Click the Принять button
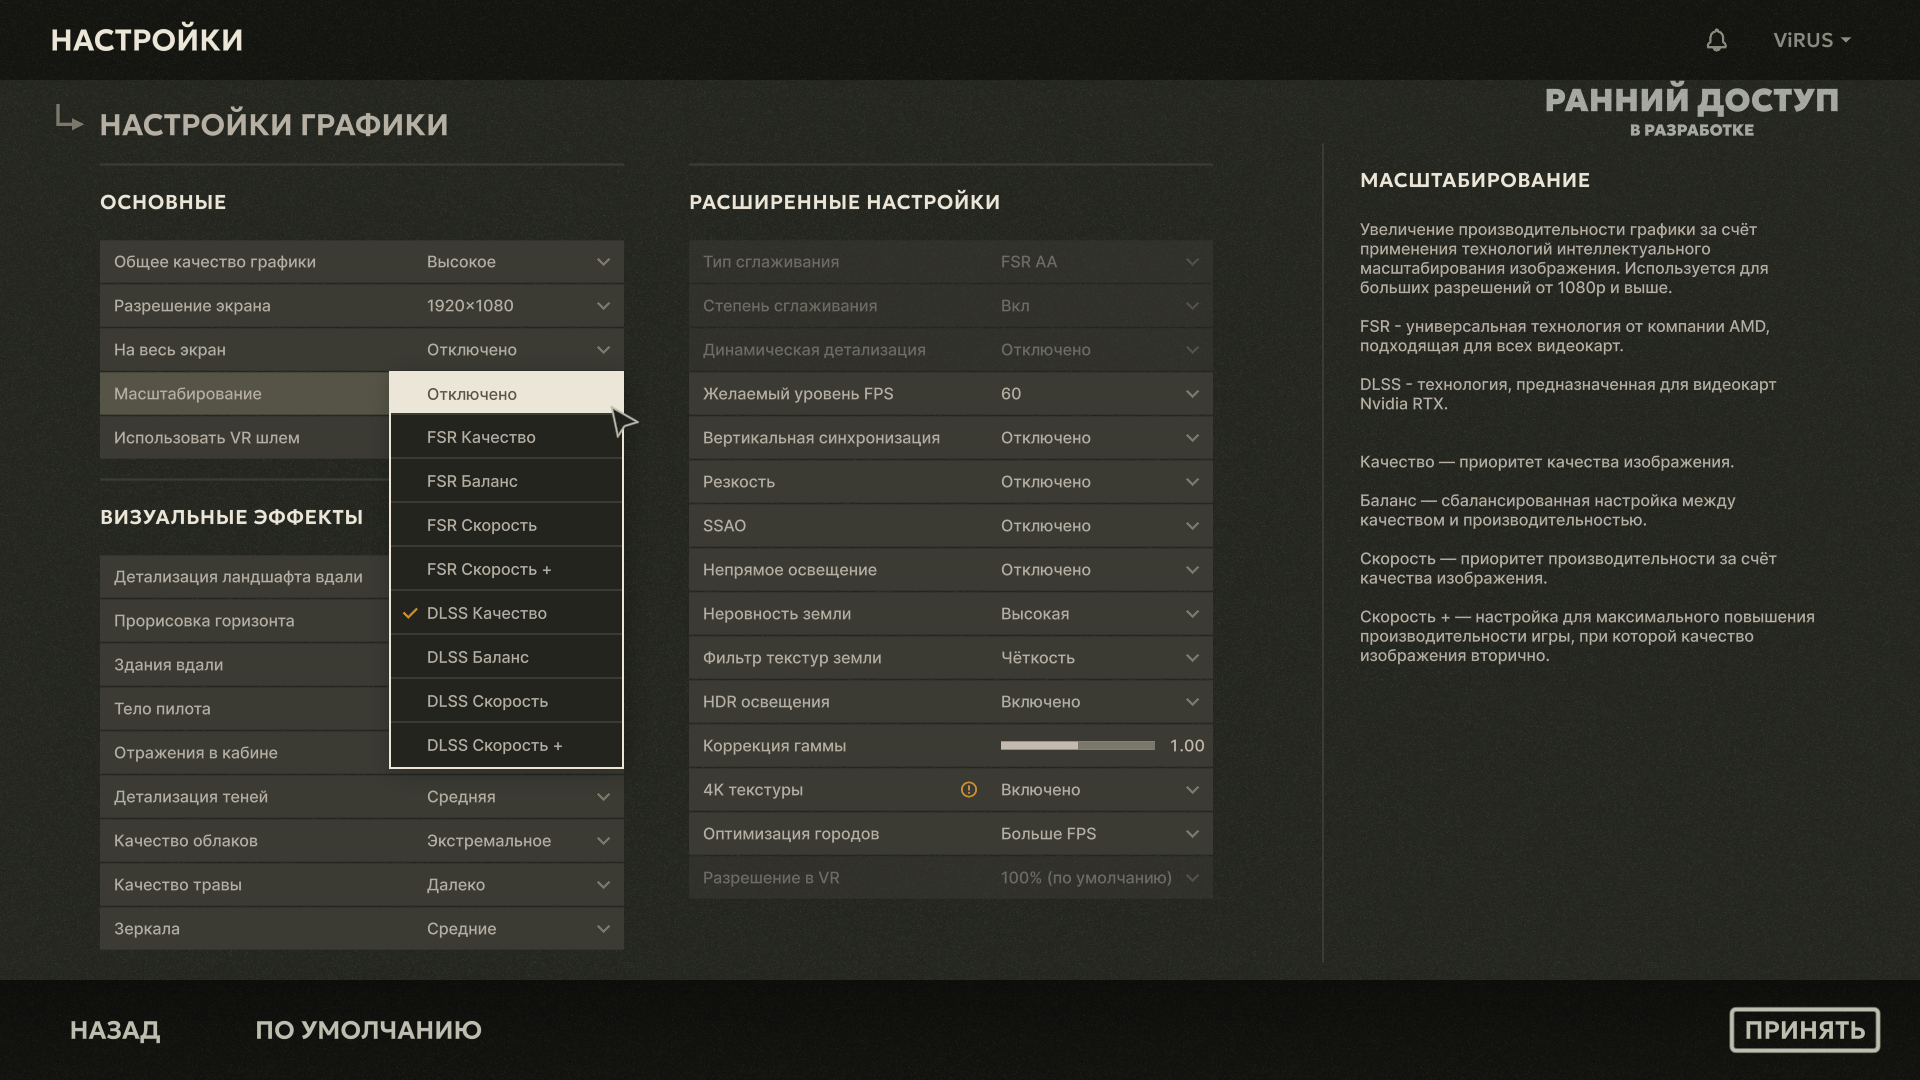This screenshot has width=1920, height=1080. click(1804, 1030)
